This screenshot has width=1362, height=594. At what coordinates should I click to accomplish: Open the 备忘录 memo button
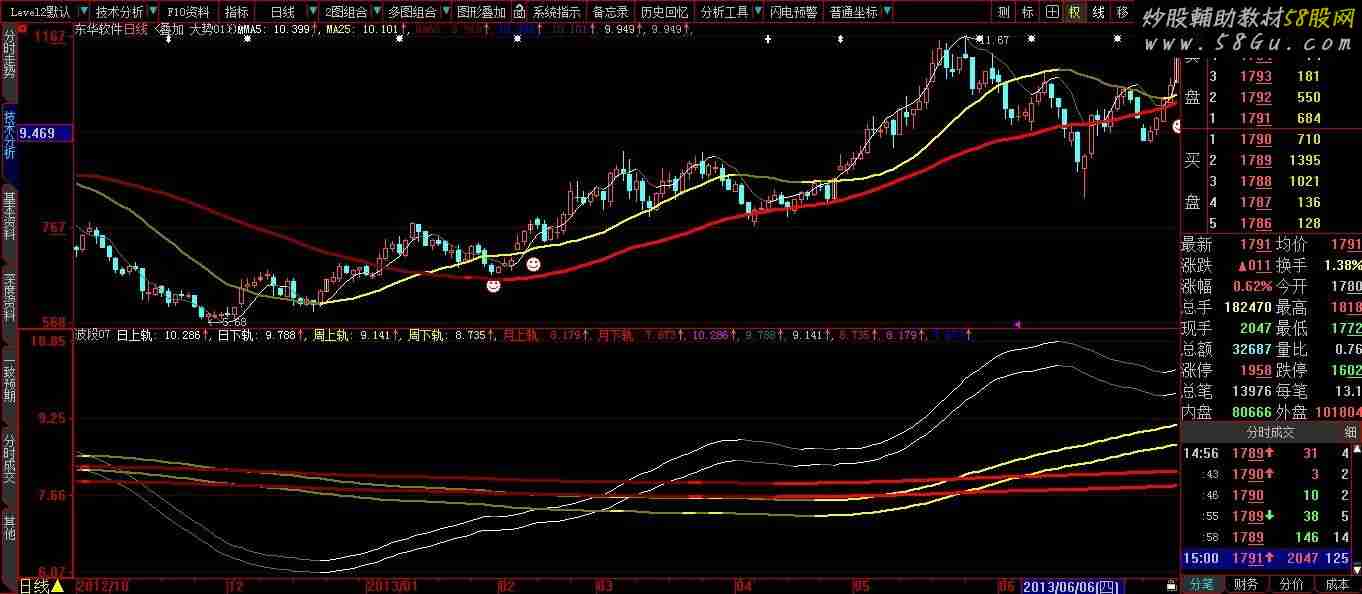click(611, 12)
